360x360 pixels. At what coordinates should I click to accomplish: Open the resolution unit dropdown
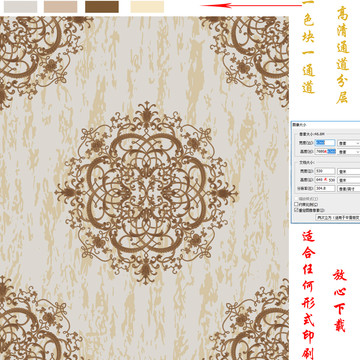[349, 189]
